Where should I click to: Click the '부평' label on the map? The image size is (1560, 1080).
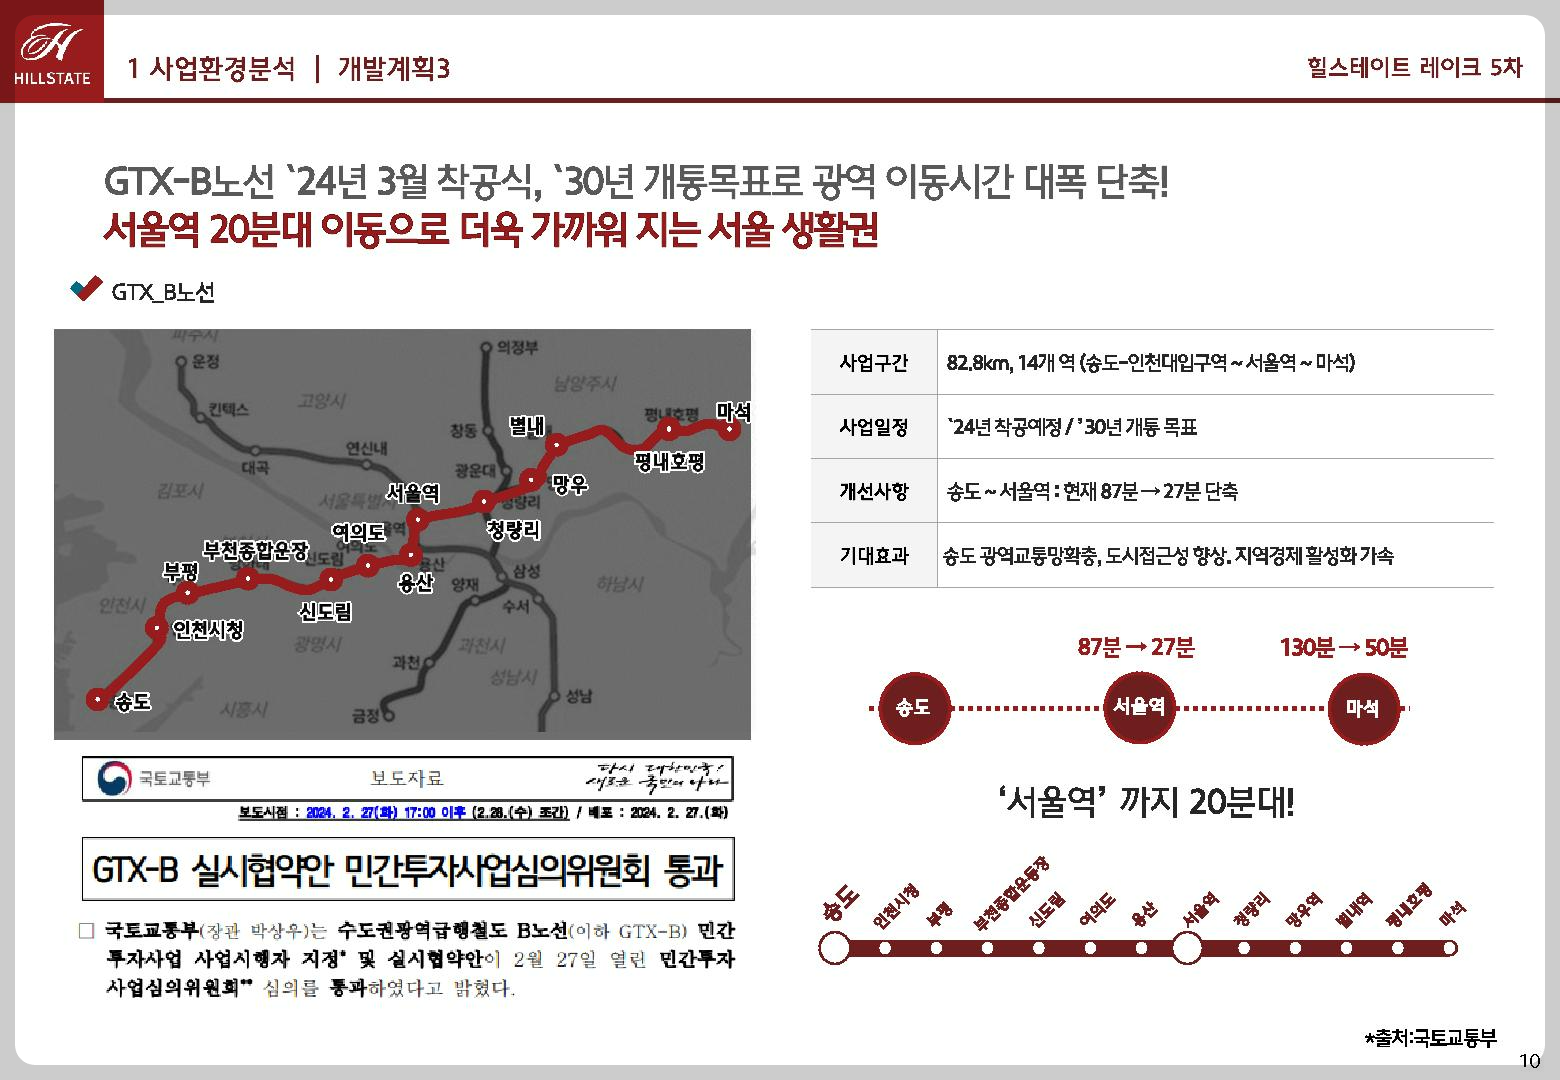pyautogui.click(x=181, y=571)
